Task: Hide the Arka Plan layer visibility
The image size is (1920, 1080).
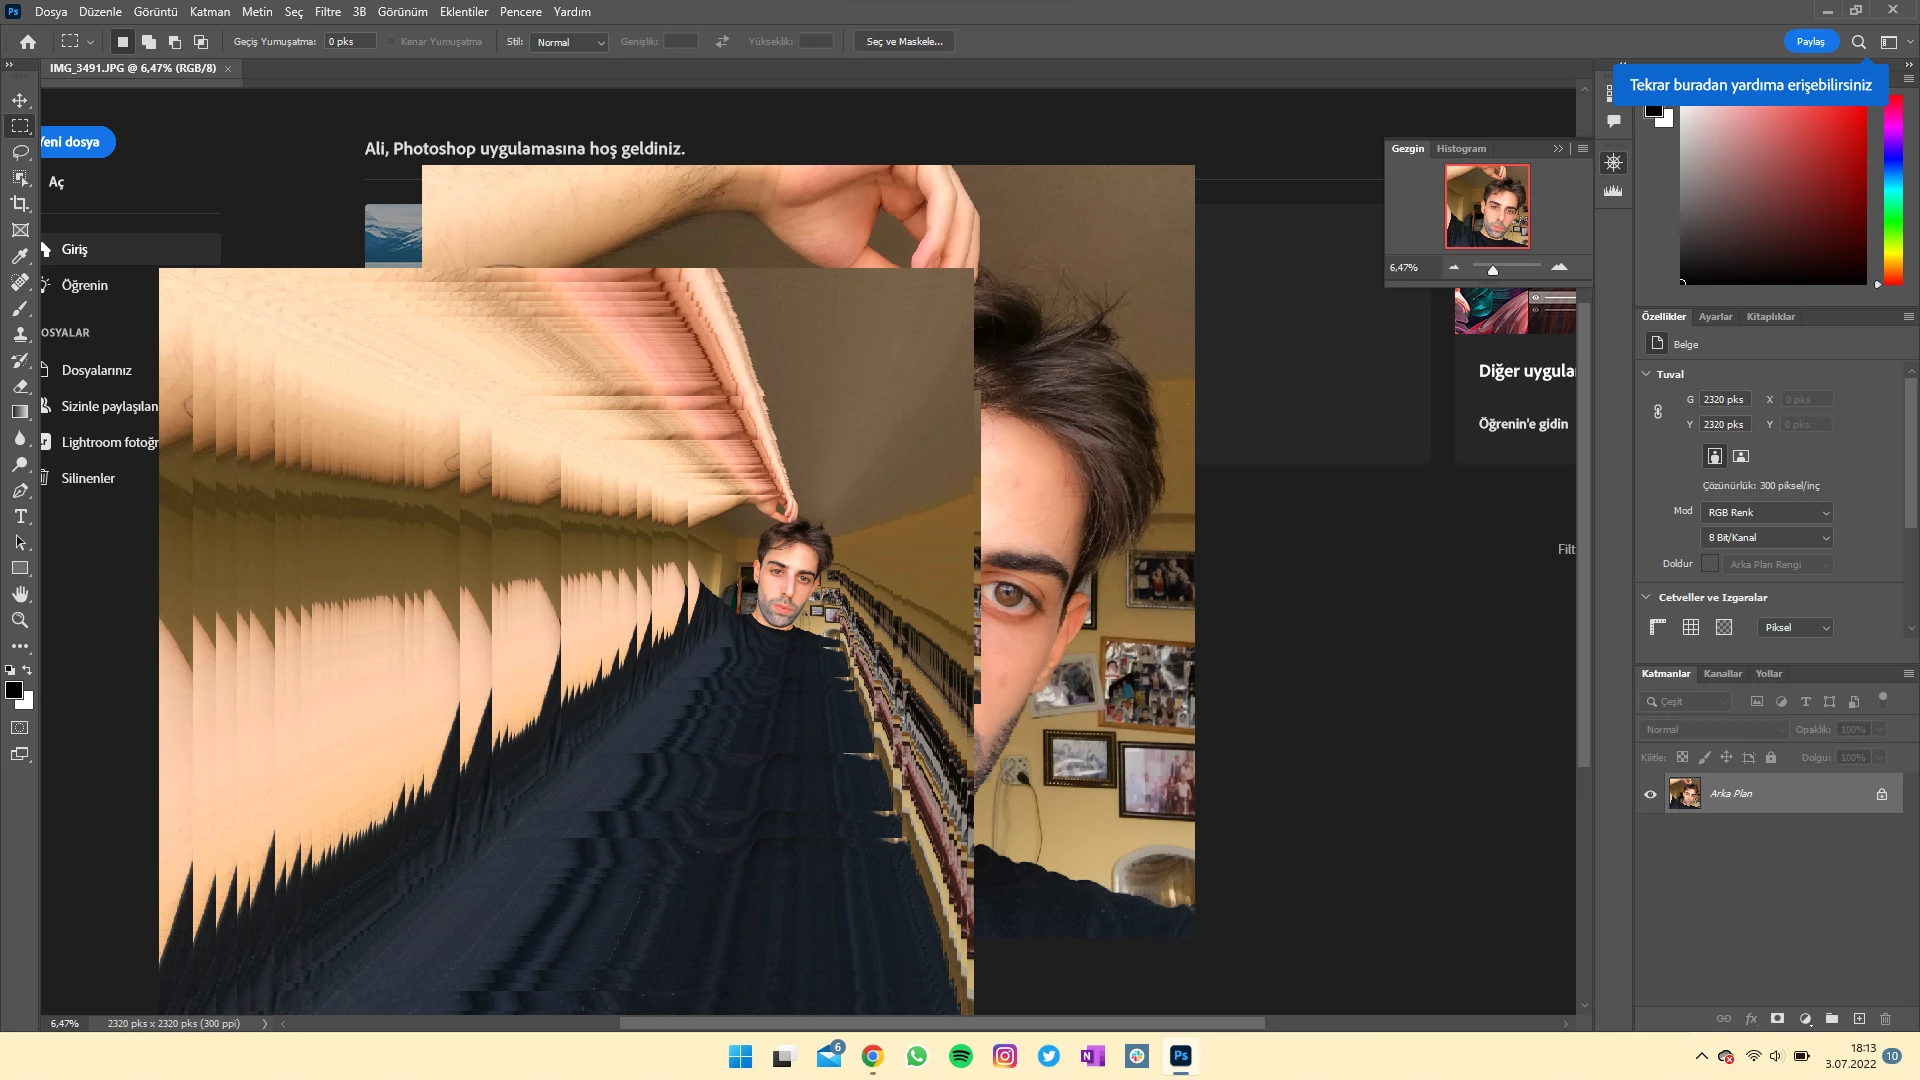Action: [1650, 794]
